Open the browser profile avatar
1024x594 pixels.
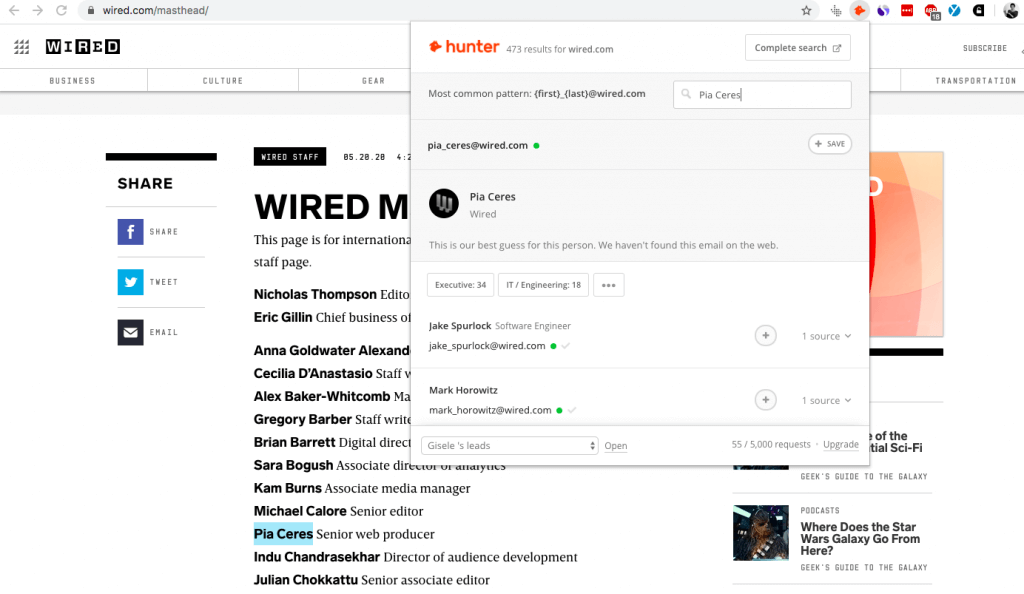click(1010, 10)
